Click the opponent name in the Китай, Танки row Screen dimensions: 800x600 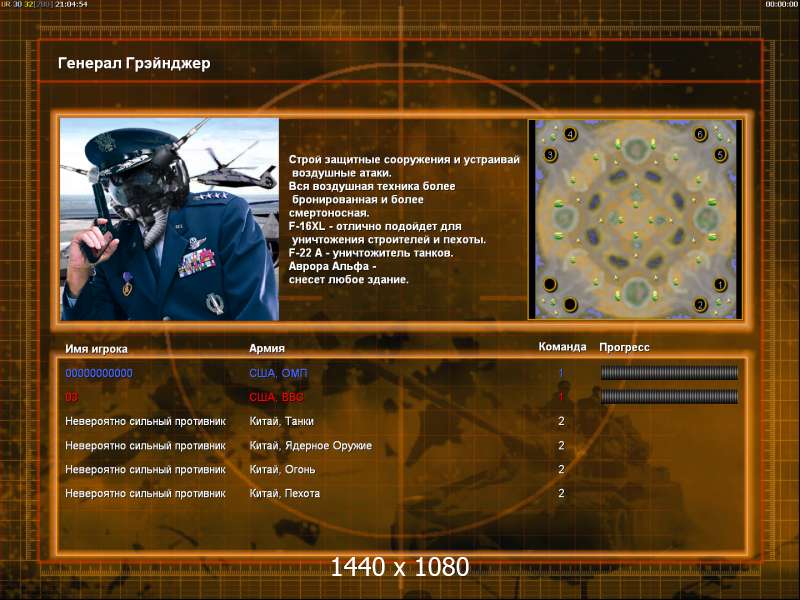pos(145,421)
